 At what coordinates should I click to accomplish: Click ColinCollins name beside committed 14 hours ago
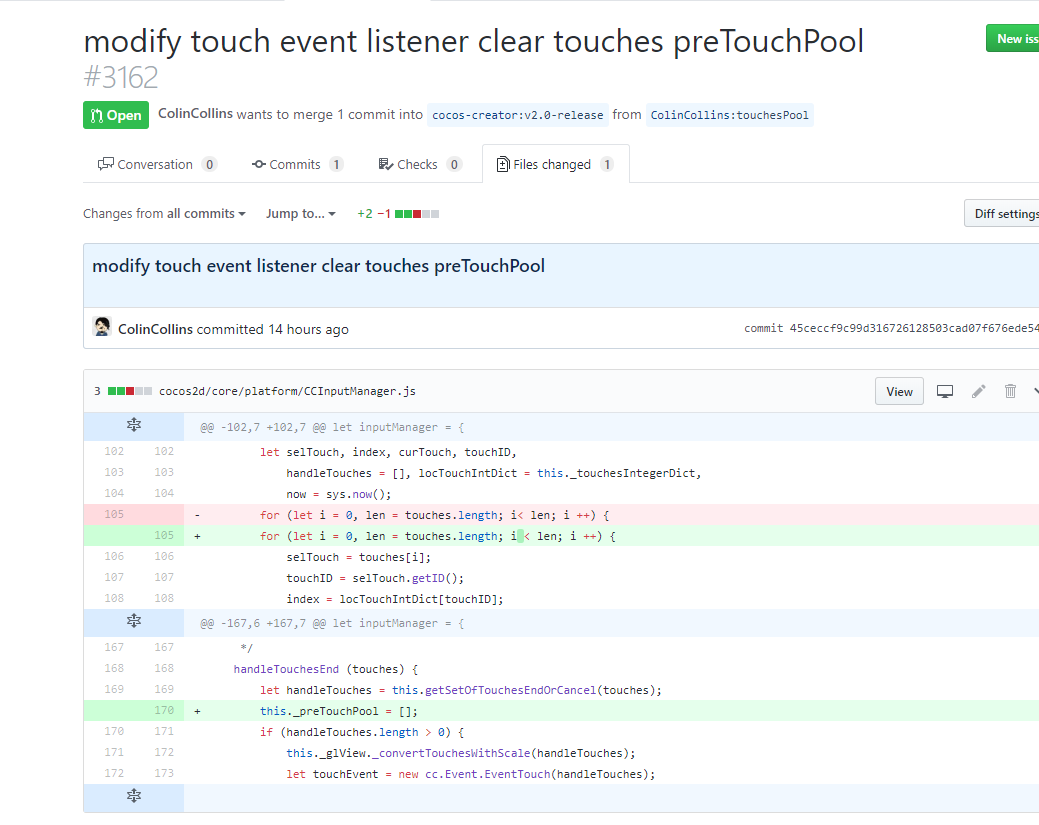pyautogui.click(x=155, y=329)
